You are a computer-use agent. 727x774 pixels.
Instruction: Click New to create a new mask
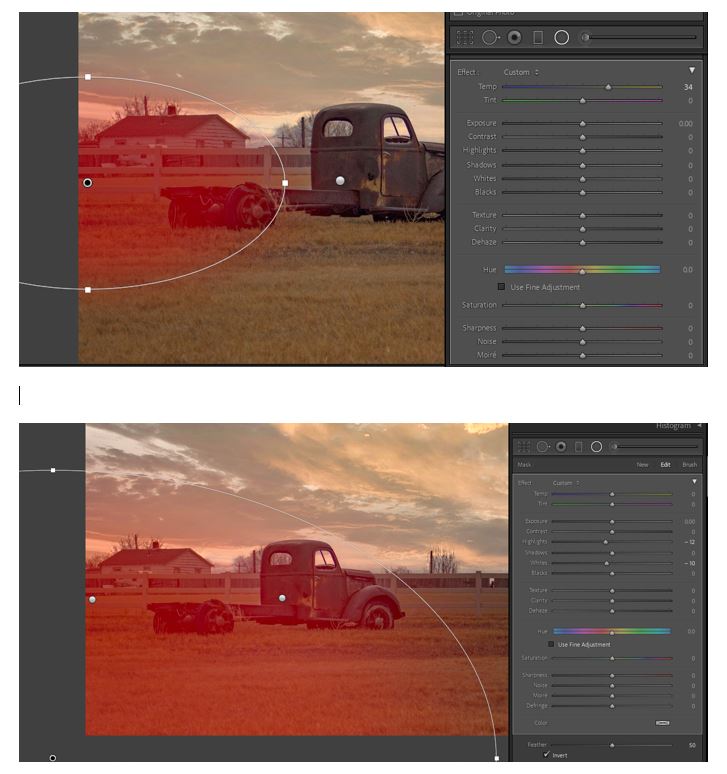(642, 464)
